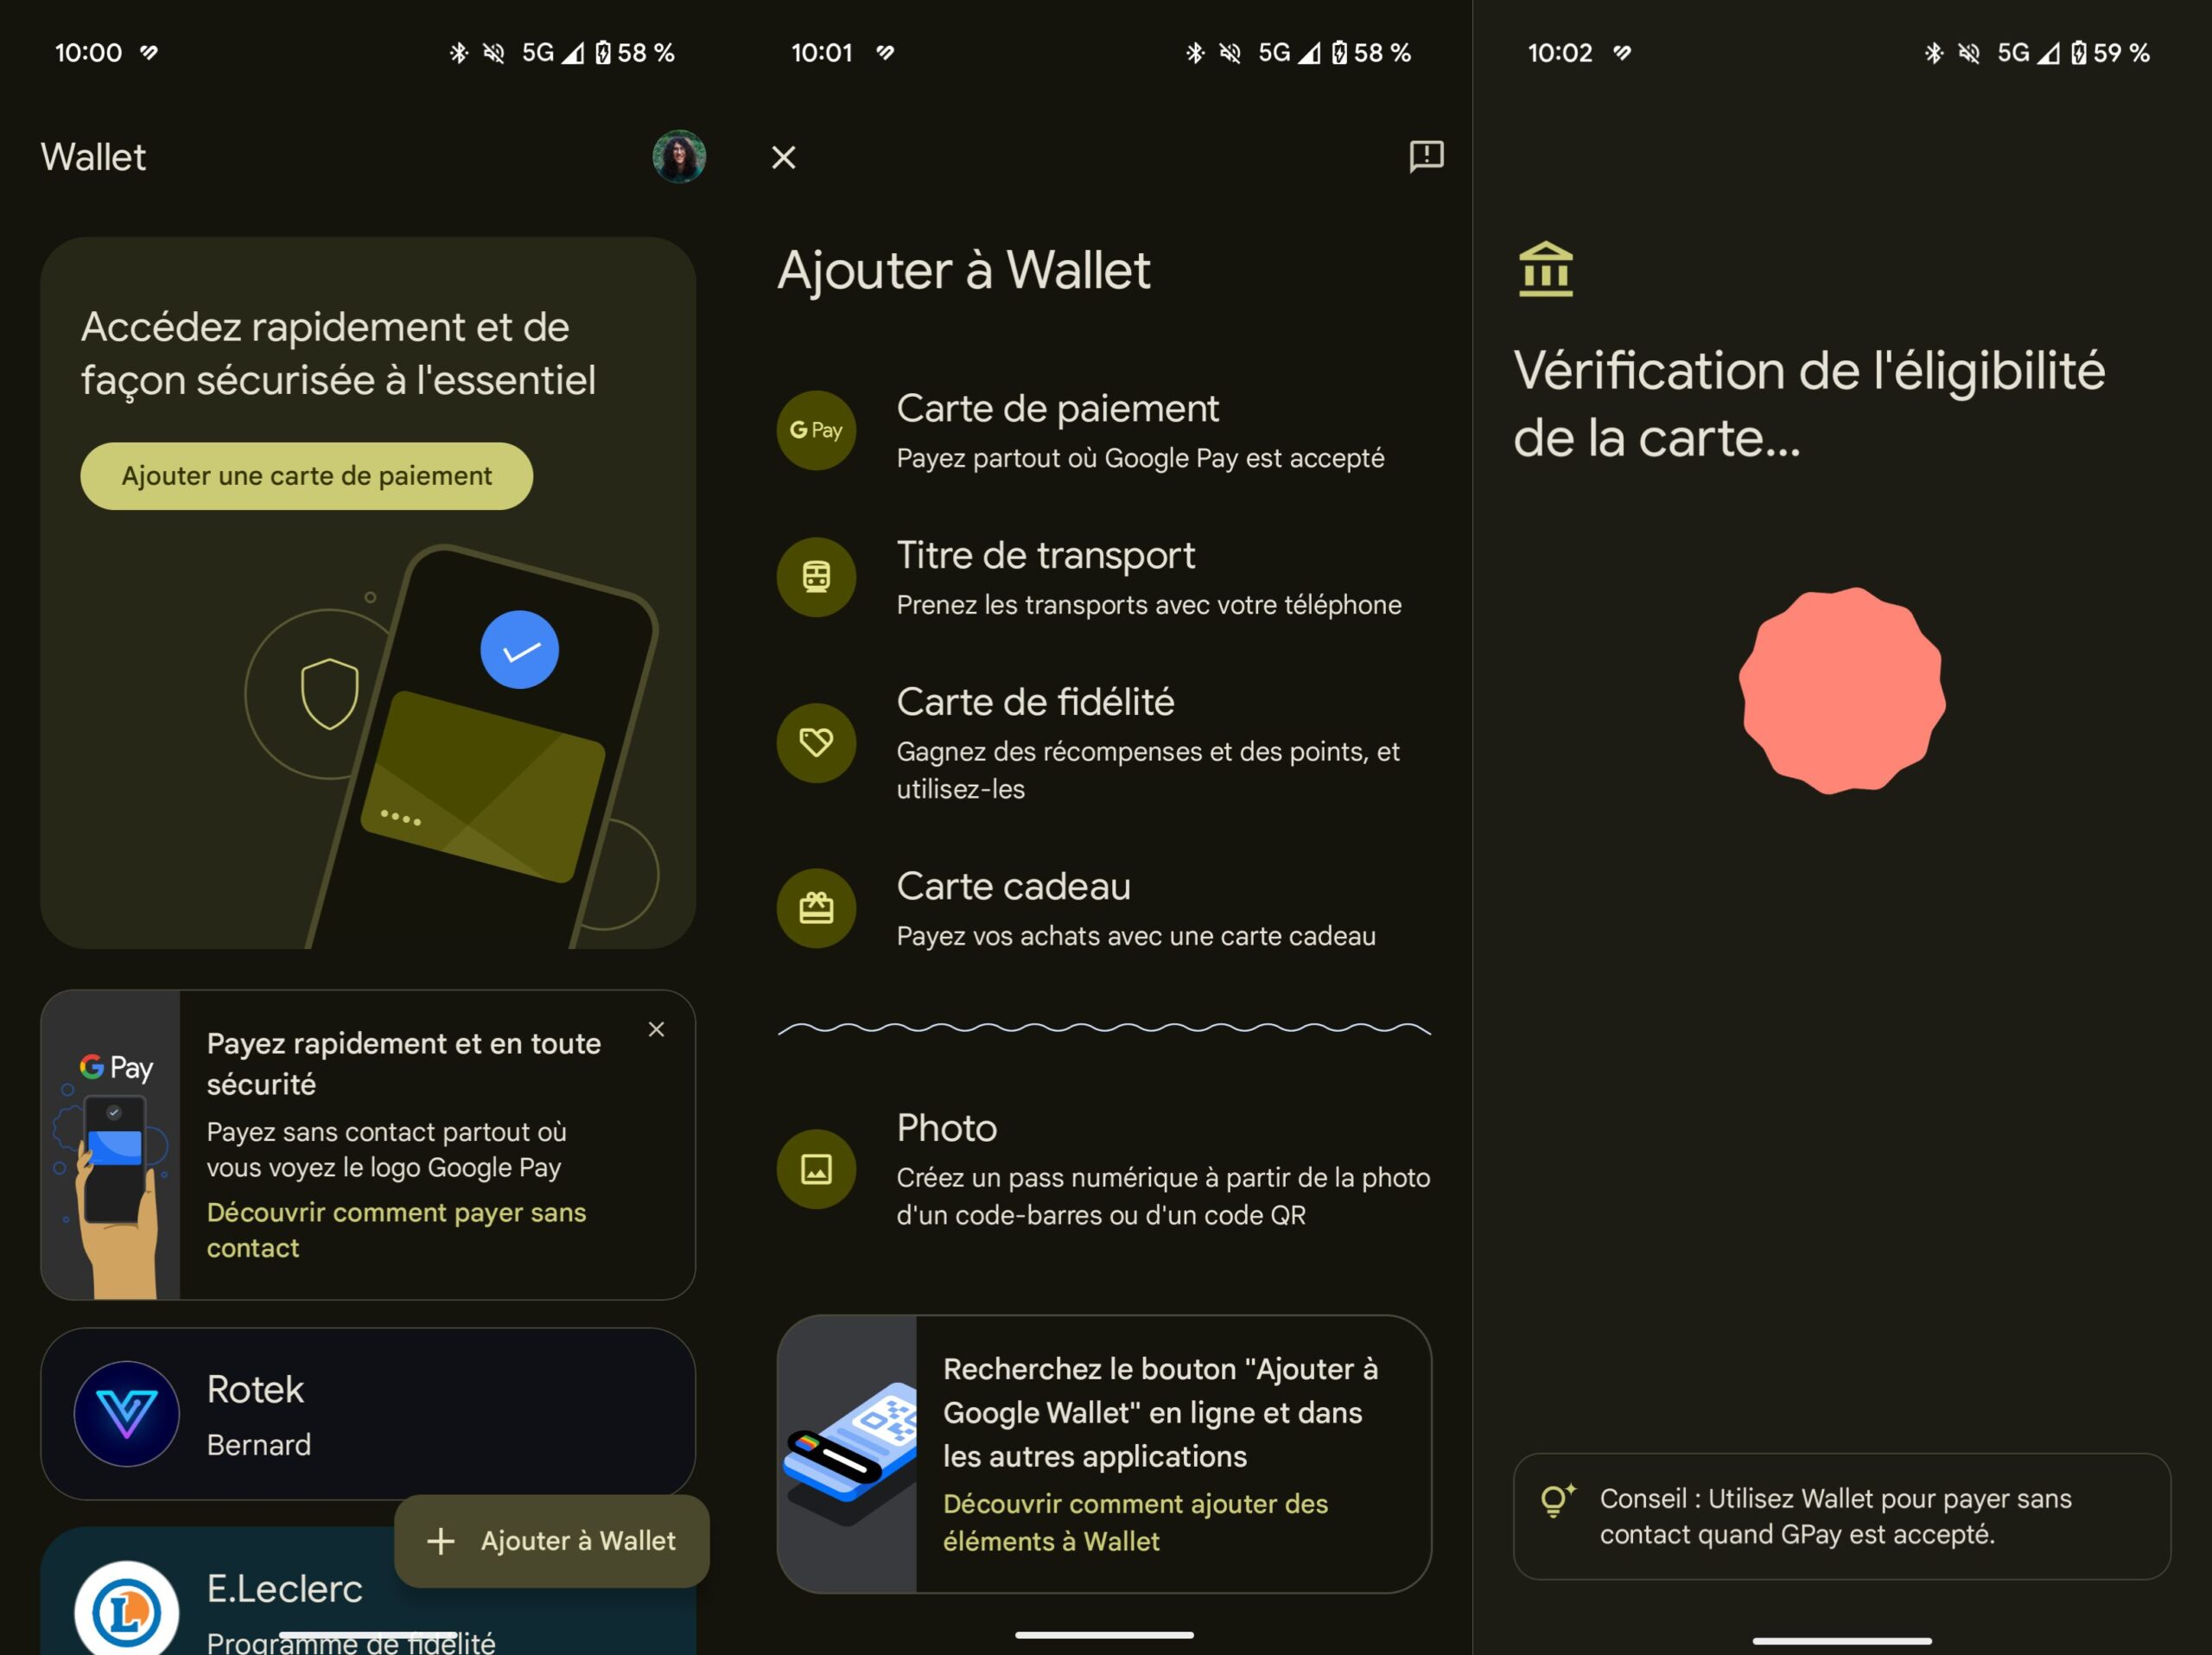The width and height of the screenshot is (2212, 1655).
Task: Open Découvrir comment payer sans contact link
Action: 396,1230
